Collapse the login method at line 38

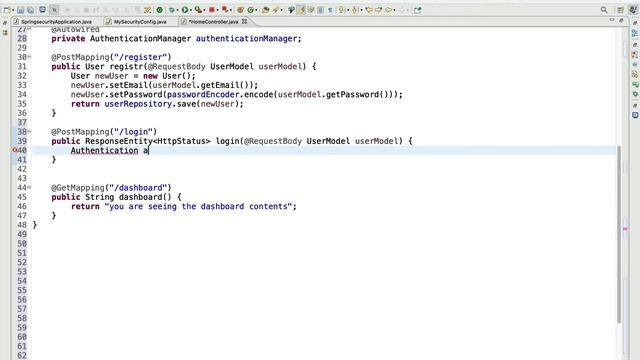(29, 131)
